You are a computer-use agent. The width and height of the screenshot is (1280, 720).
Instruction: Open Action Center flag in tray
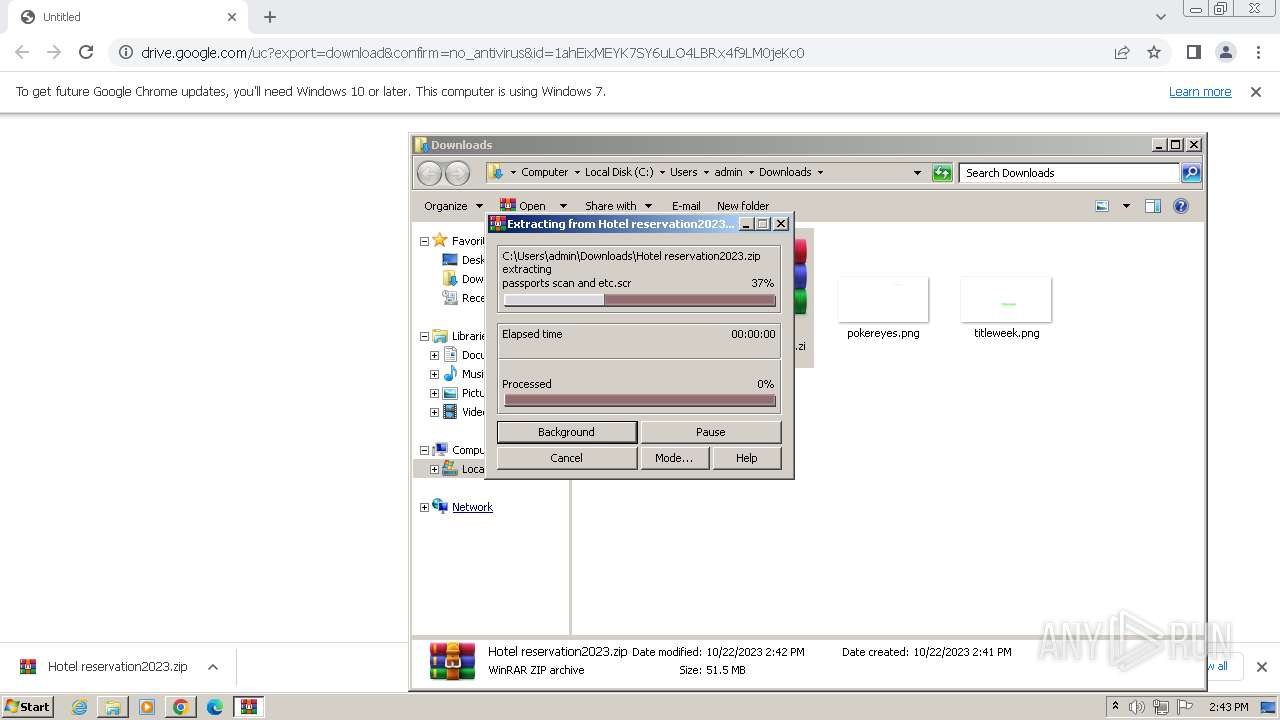pyautogui.click(x=1185, y=707)
